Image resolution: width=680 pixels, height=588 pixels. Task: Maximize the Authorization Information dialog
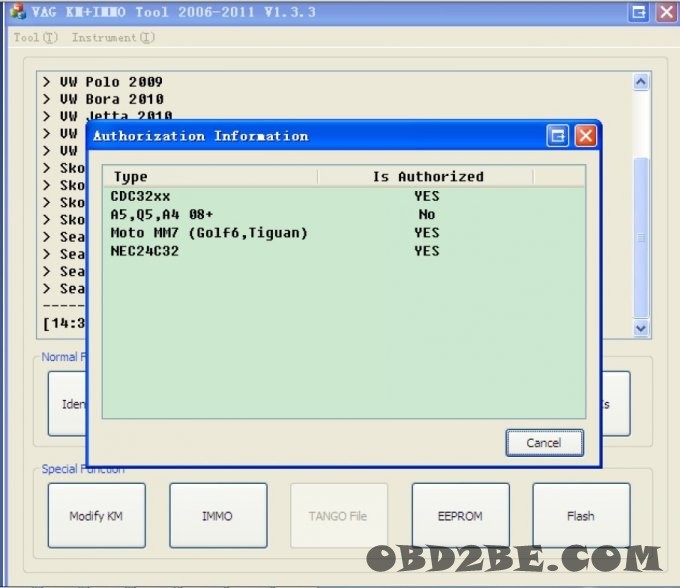(x=558, y=136)
